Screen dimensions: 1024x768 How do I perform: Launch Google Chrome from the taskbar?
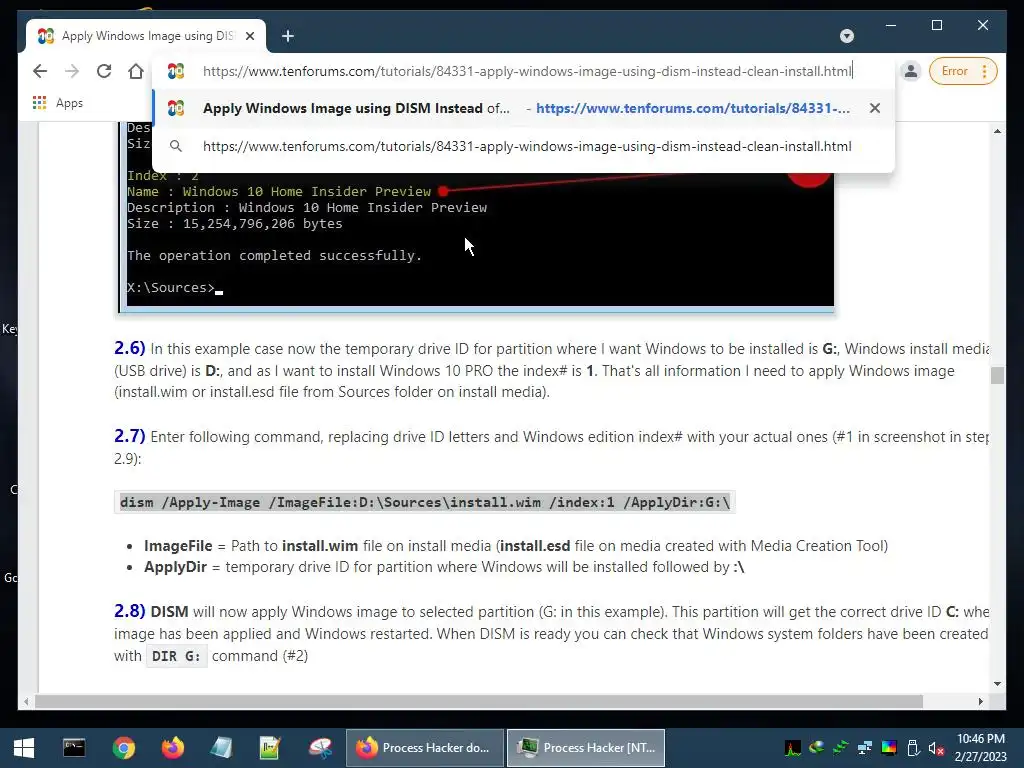[123, 748]
